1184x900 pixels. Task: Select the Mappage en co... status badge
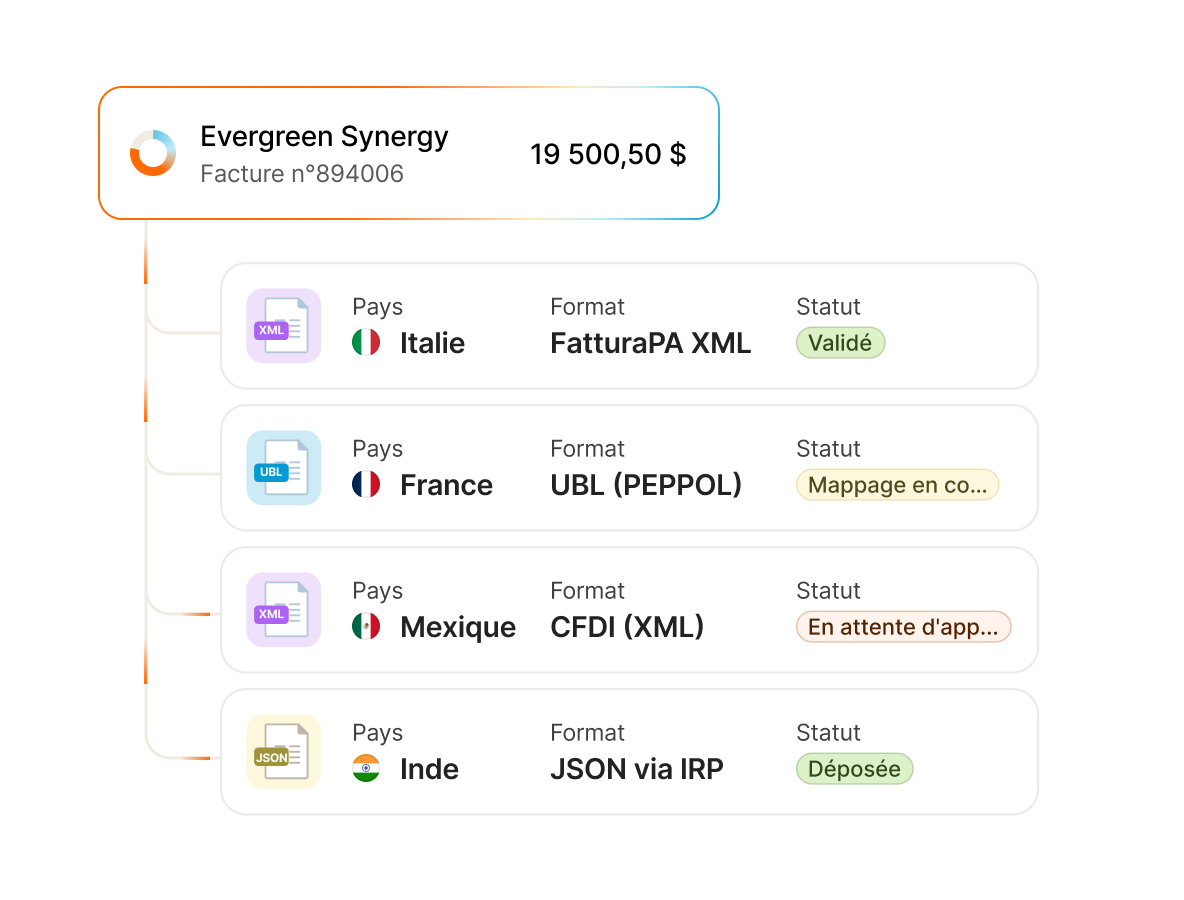click(898, 485)
